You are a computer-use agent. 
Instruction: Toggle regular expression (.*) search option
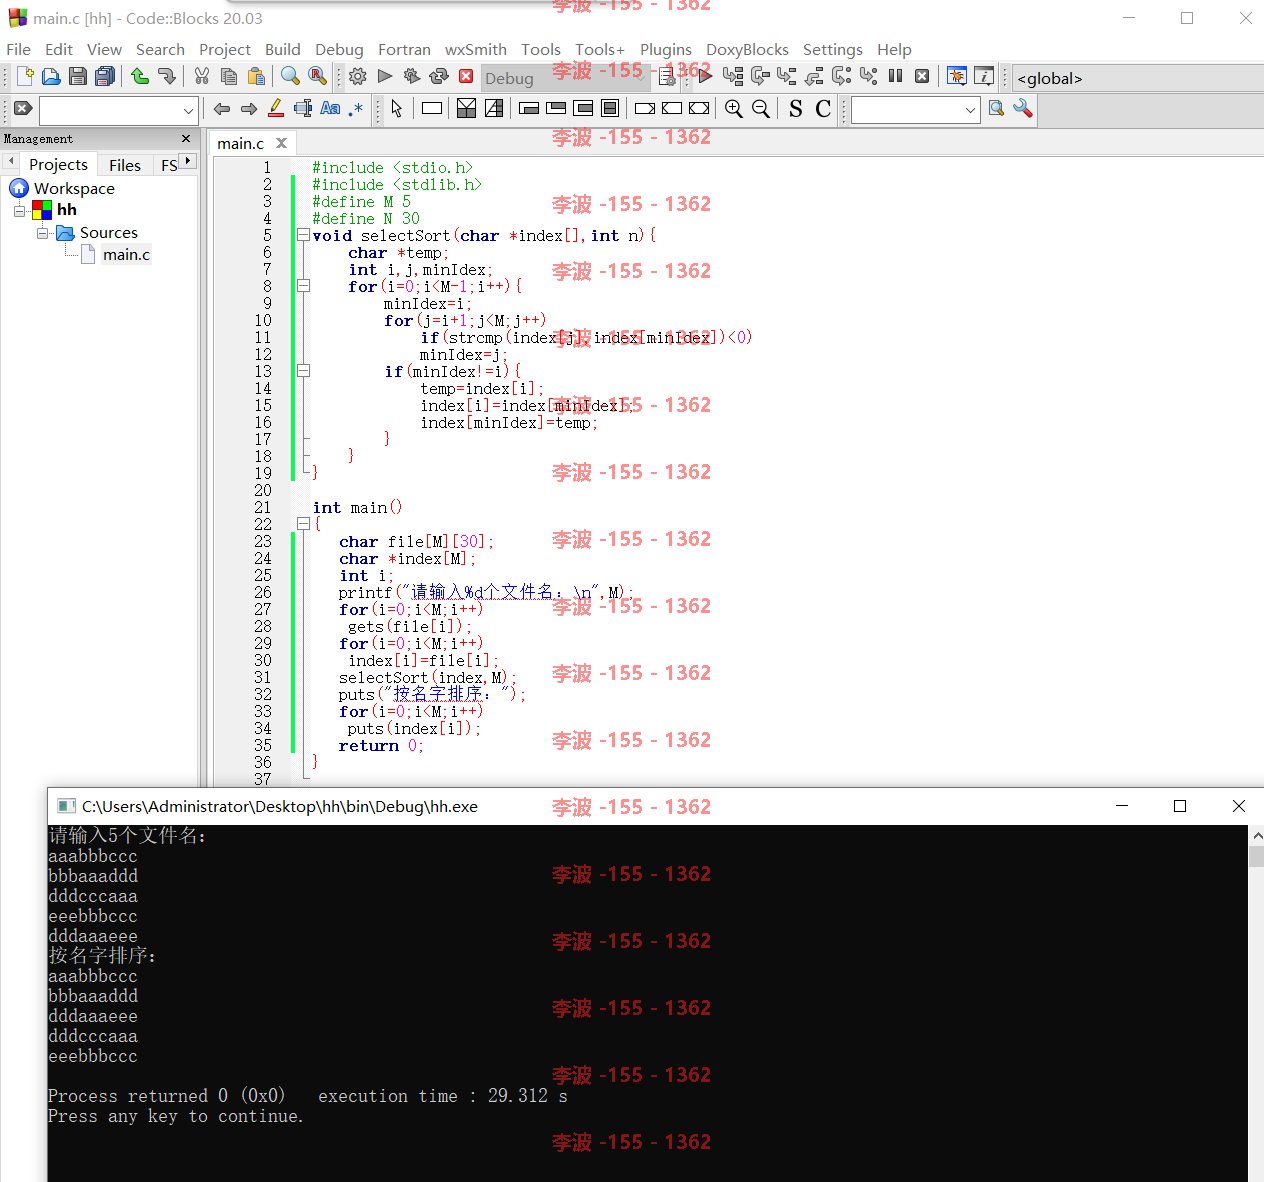[356, 109]
